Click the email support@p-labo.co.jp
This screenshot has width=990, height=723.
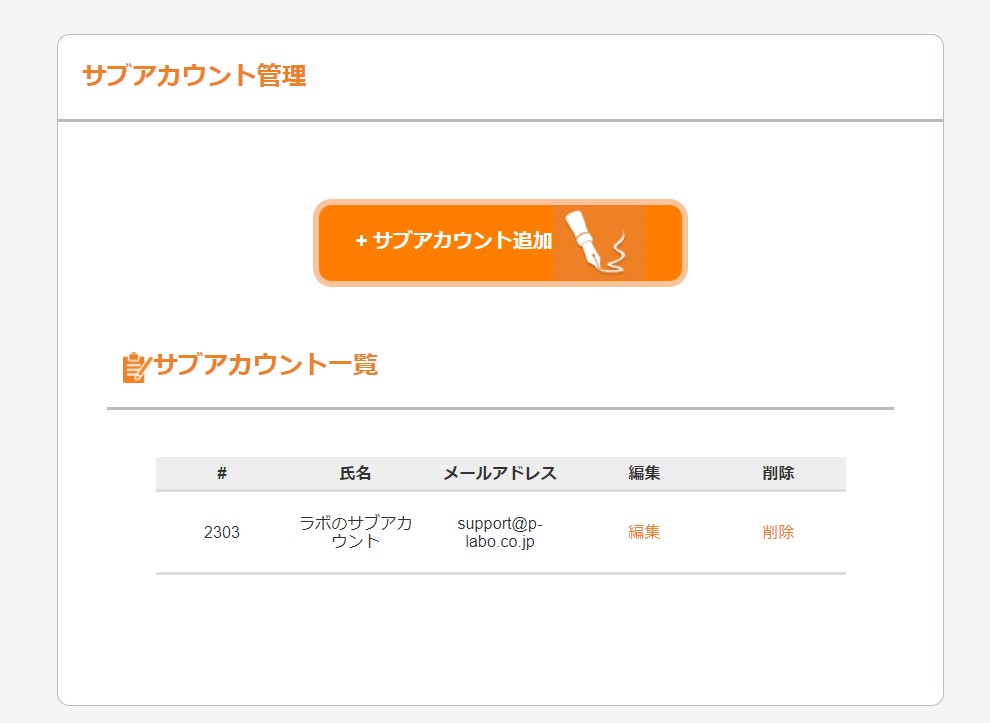click(x=500, y=532)
